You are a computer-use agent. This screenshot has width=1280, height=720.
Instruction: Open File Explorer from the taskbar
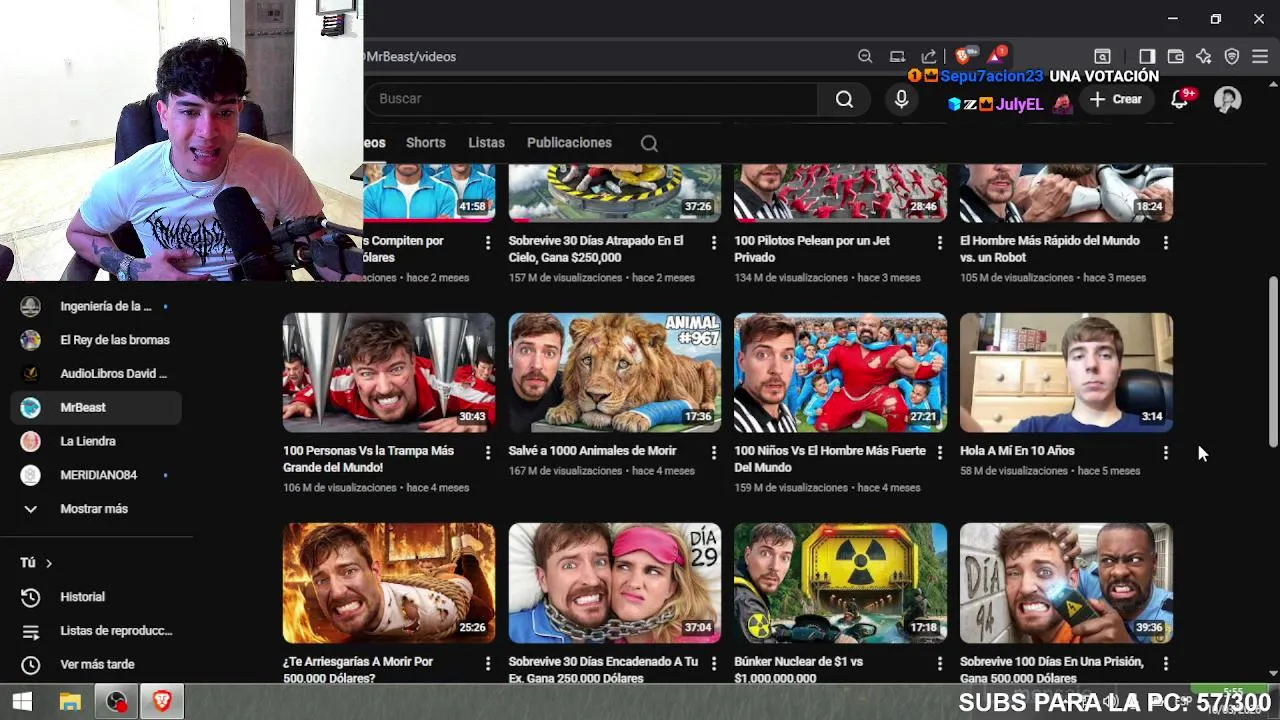69,702
